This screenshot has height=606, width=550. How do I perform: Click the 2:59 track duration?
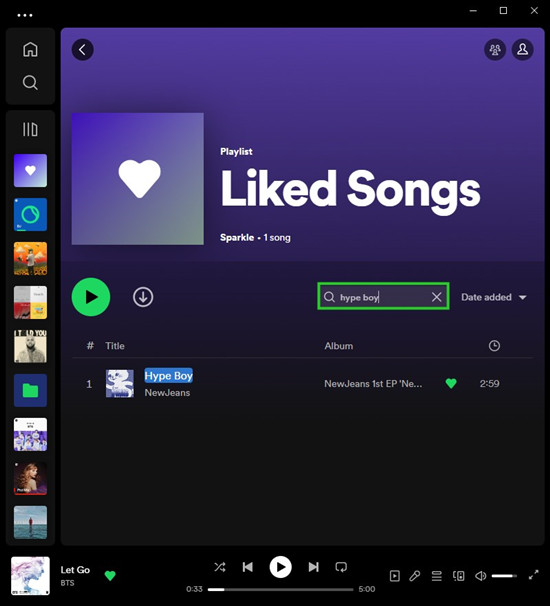point(489,384)
